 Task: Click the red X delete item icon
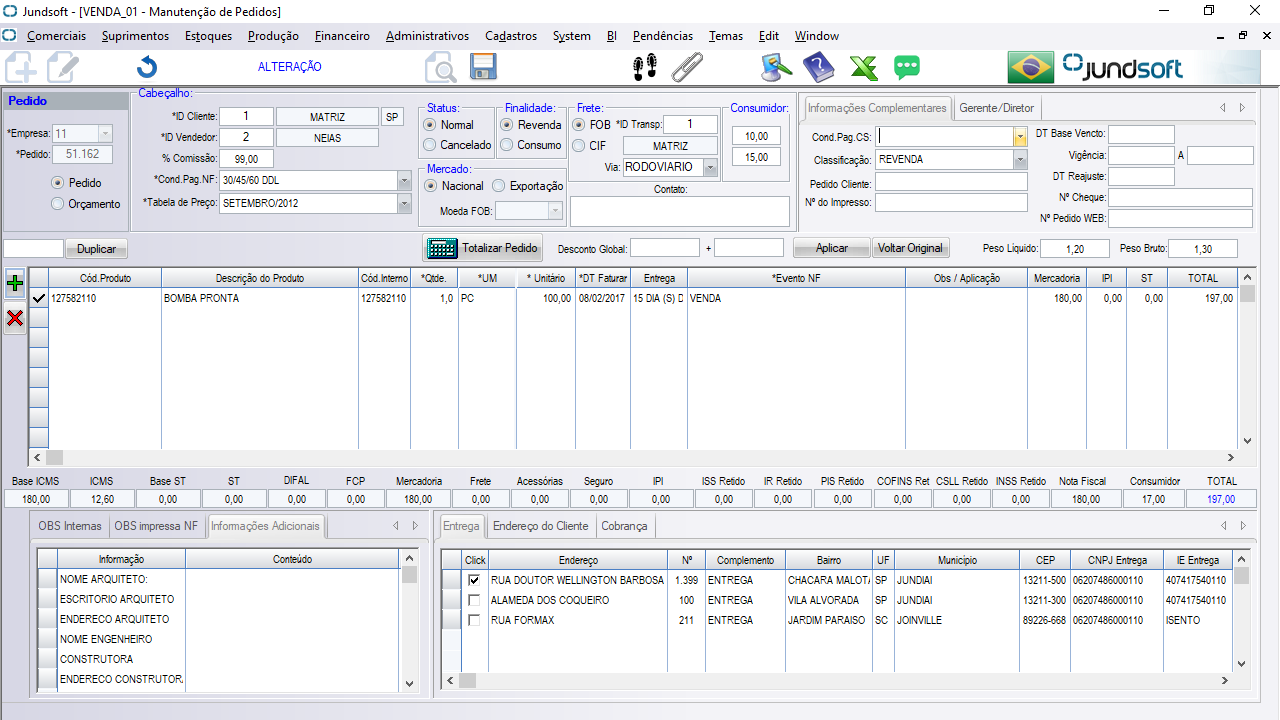[15, 318]
